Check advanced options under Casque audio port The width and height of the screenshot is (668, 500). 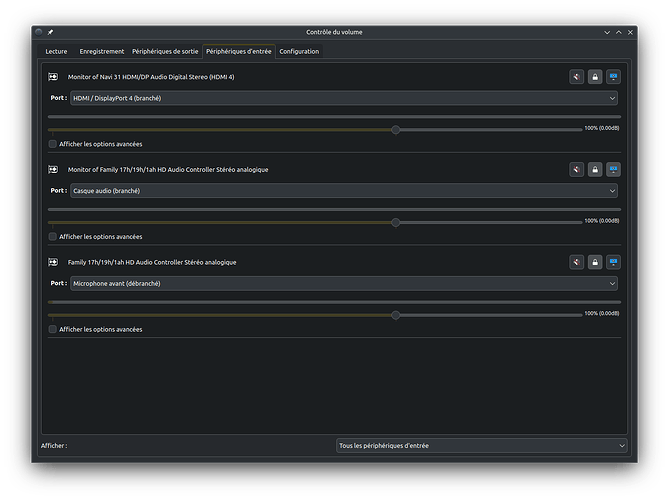[x=53, y=237]
